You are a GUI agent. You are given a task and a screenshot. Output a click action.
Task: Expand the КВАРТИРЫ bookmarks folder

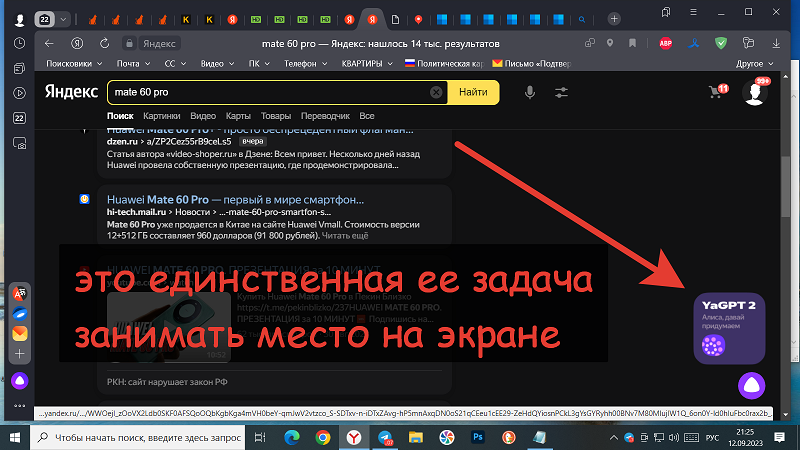367,64
